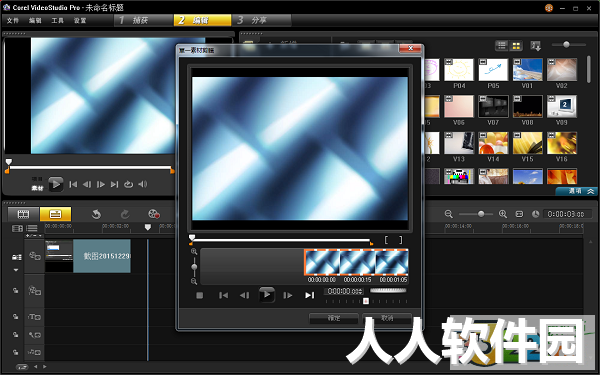Switch to timeline view
Screen dimensions: 600x375
click(x=55, y=214)
